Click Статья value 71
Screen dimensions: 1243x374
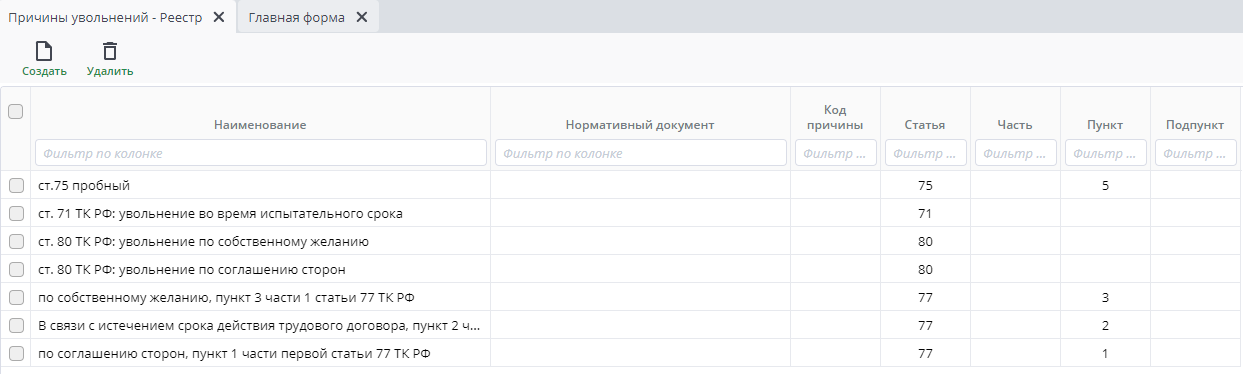pyautogui.click(x=925, y=213)
